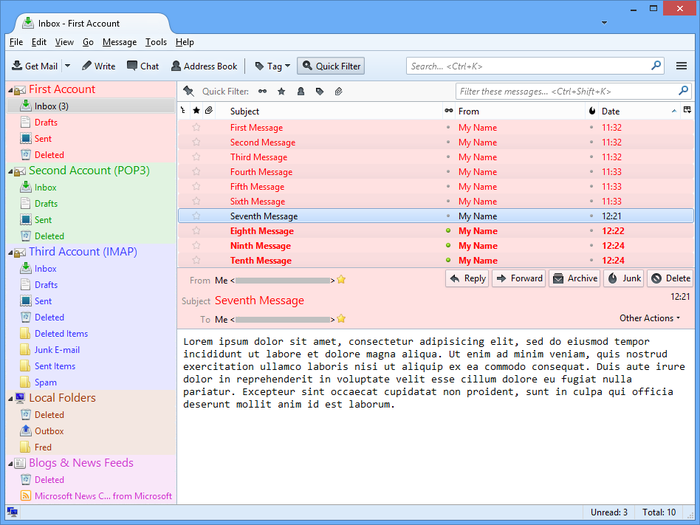Screen dimensions: 700x525
Task: Select First Account Drafts folder
Action: point(46,122)
